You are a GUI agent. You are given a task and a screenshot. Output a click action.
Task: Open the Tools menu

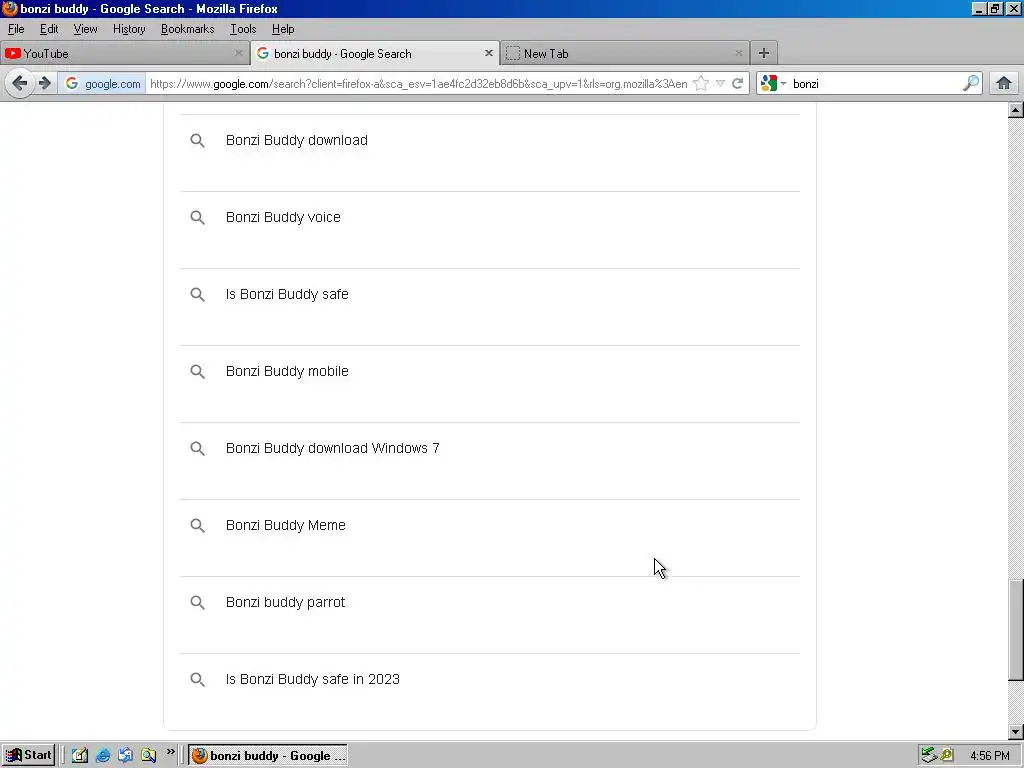(x=243, y=29)
